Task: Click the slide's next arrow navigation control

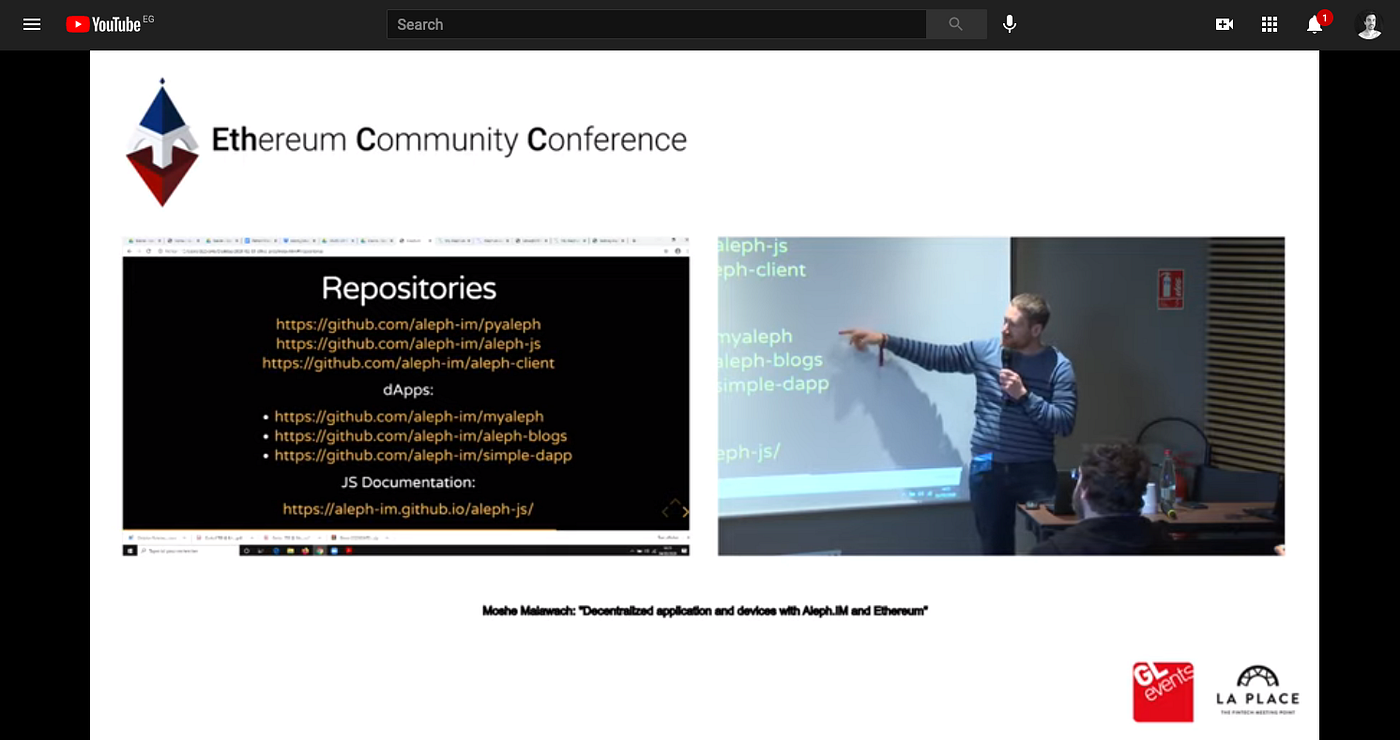Action: pos(685,512)
